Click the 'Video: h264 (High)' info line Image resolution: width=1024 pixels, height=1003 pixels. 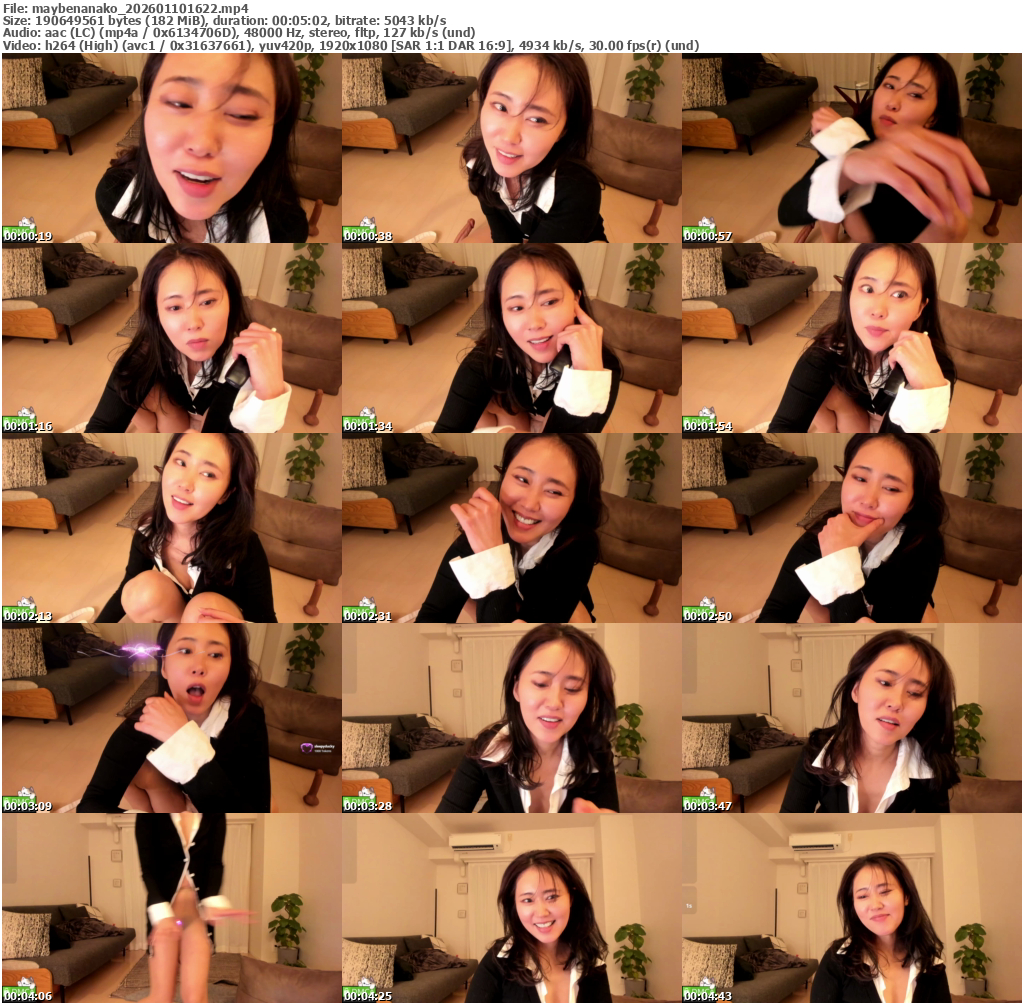[351, 46]
